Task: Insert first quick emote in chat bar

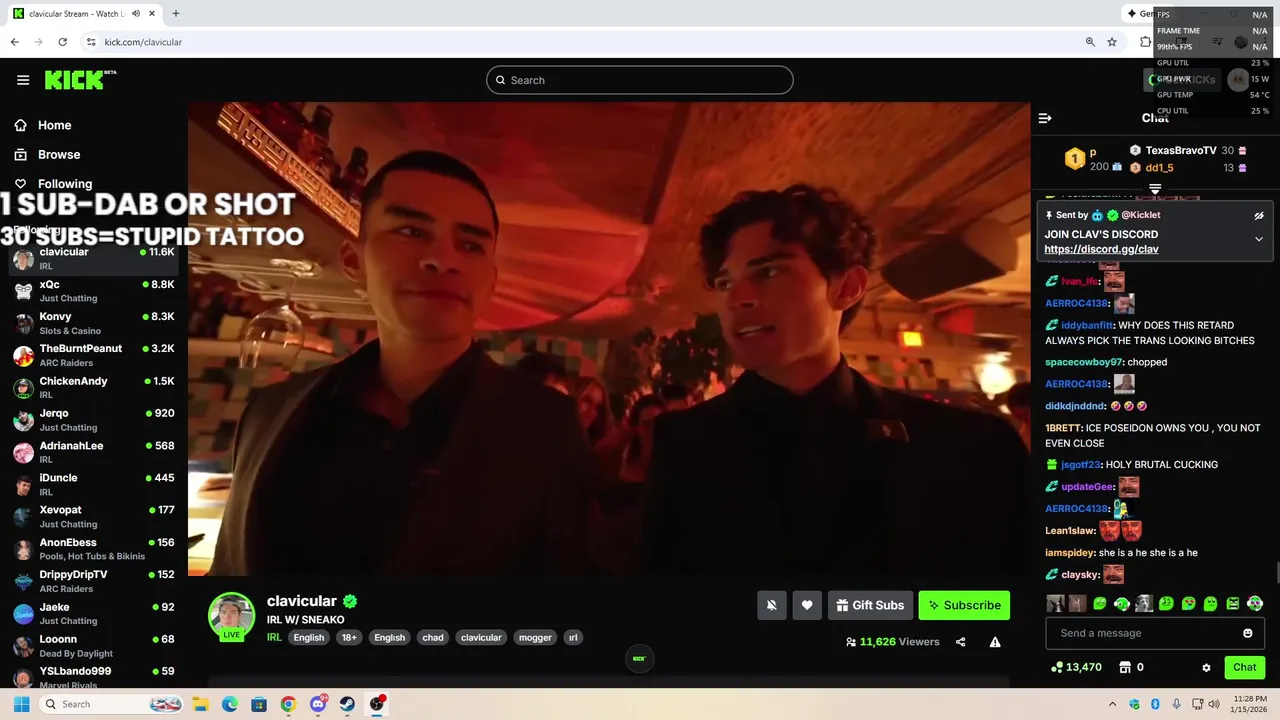Action: pos(1055,603)
